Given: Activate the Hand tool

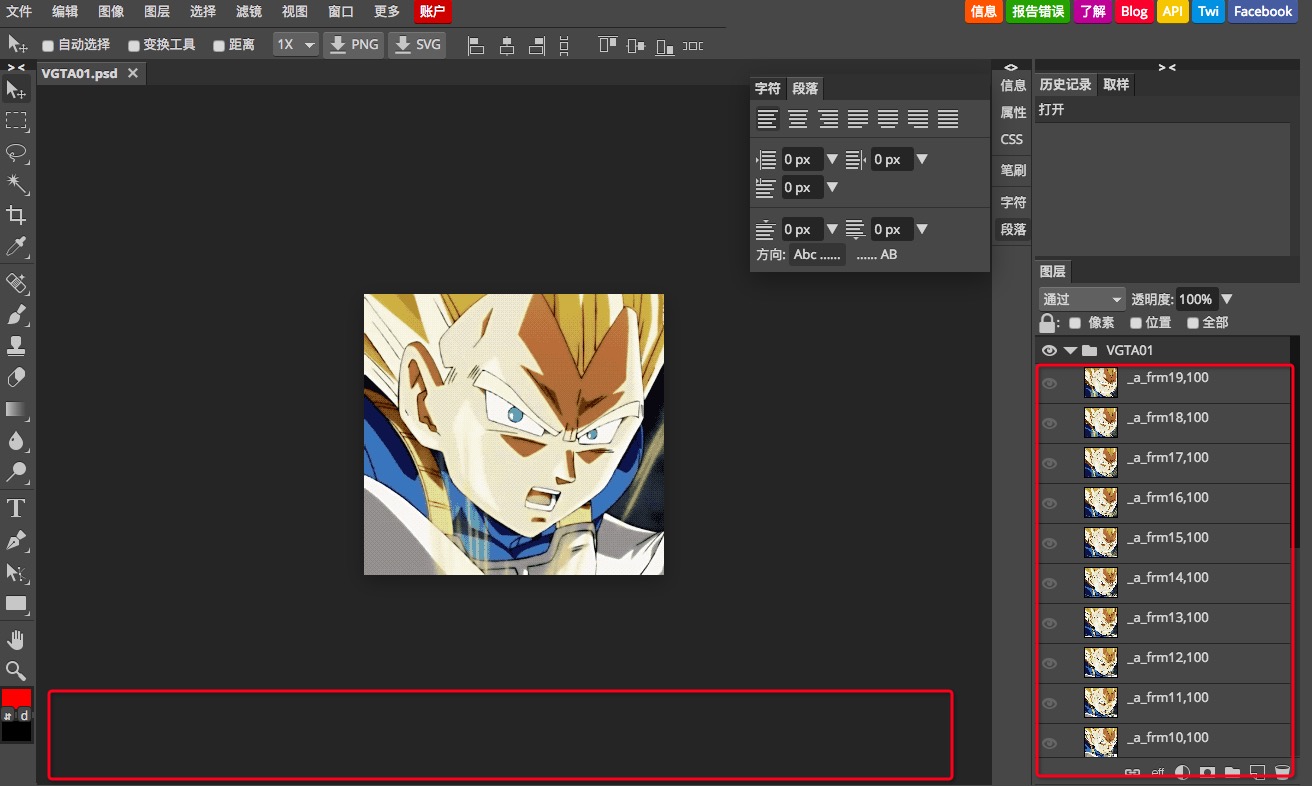Looking at the screenshot, I should pyautogui.click(x=16, y=639).
